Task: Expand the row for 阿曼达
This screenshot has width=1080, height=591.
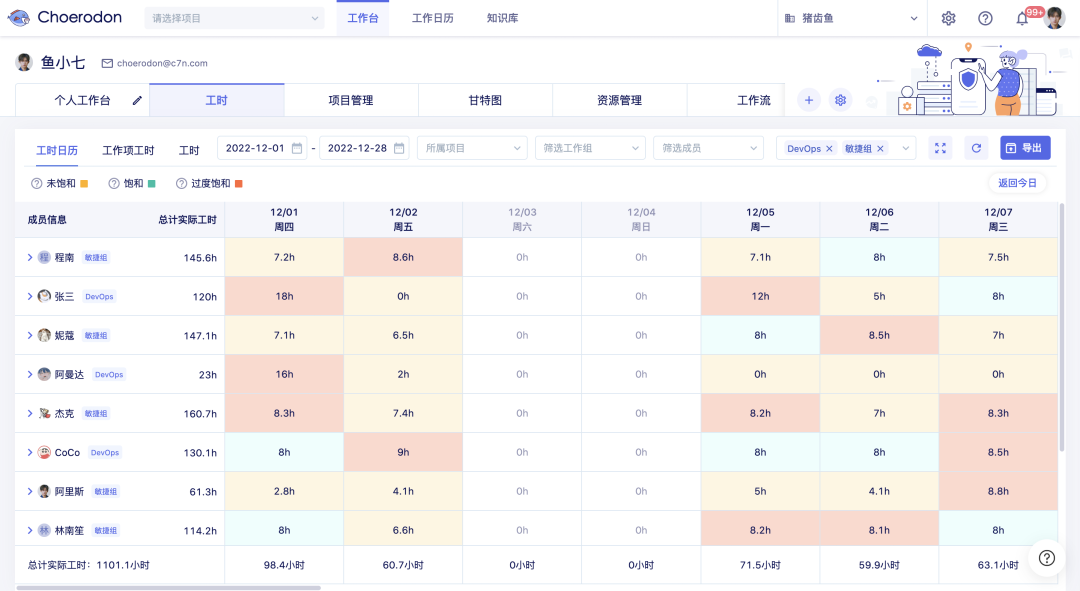Action: (x=30, y=374)
